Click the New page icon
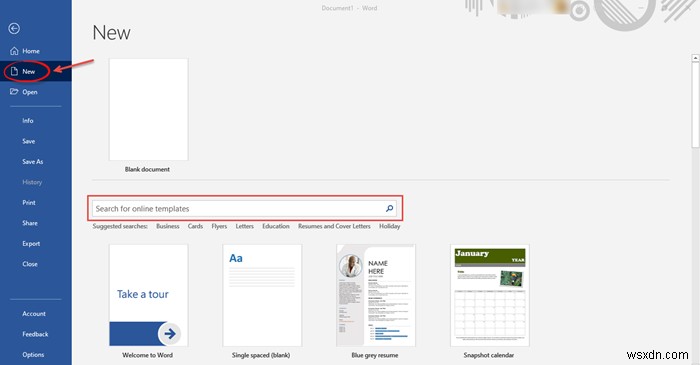Screen dimensions: 700x365 point(14,71)
